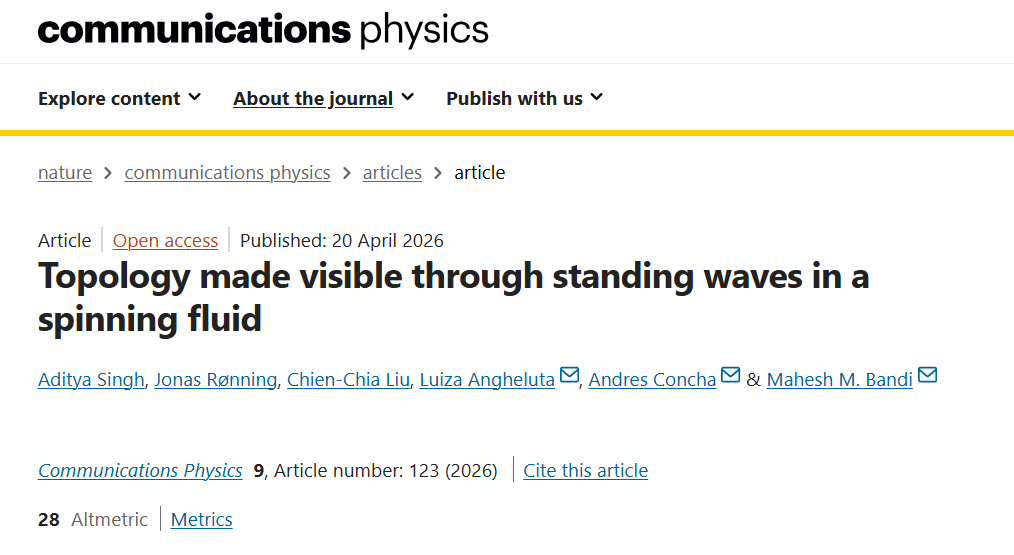The width and height of the screenshot is (1014, 555).
Task: Expand the Explore content menu
Action: (119, 98)
